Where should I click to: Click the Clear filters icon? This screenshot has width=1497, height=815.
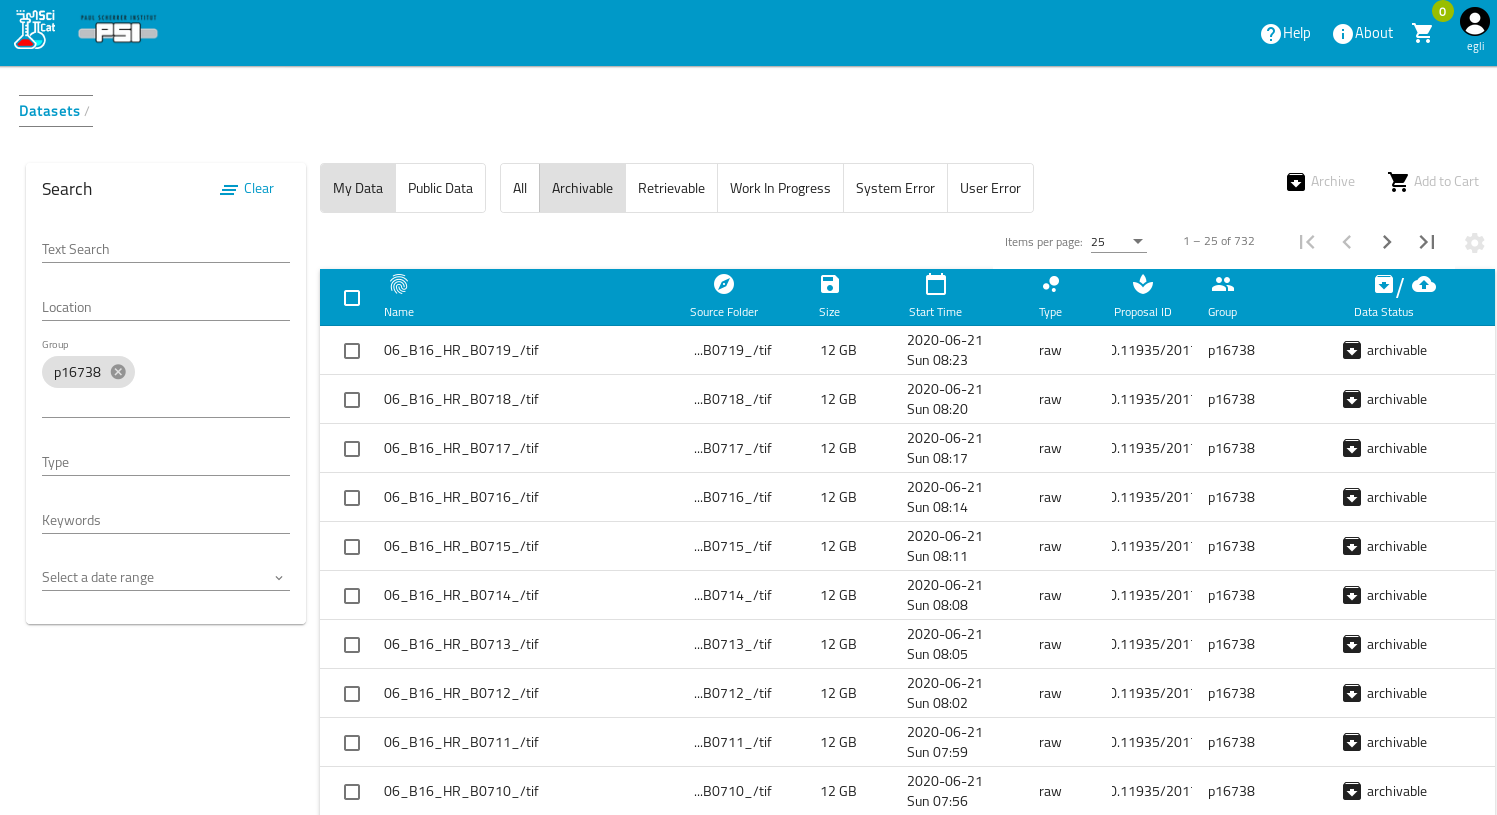(229, 189)
